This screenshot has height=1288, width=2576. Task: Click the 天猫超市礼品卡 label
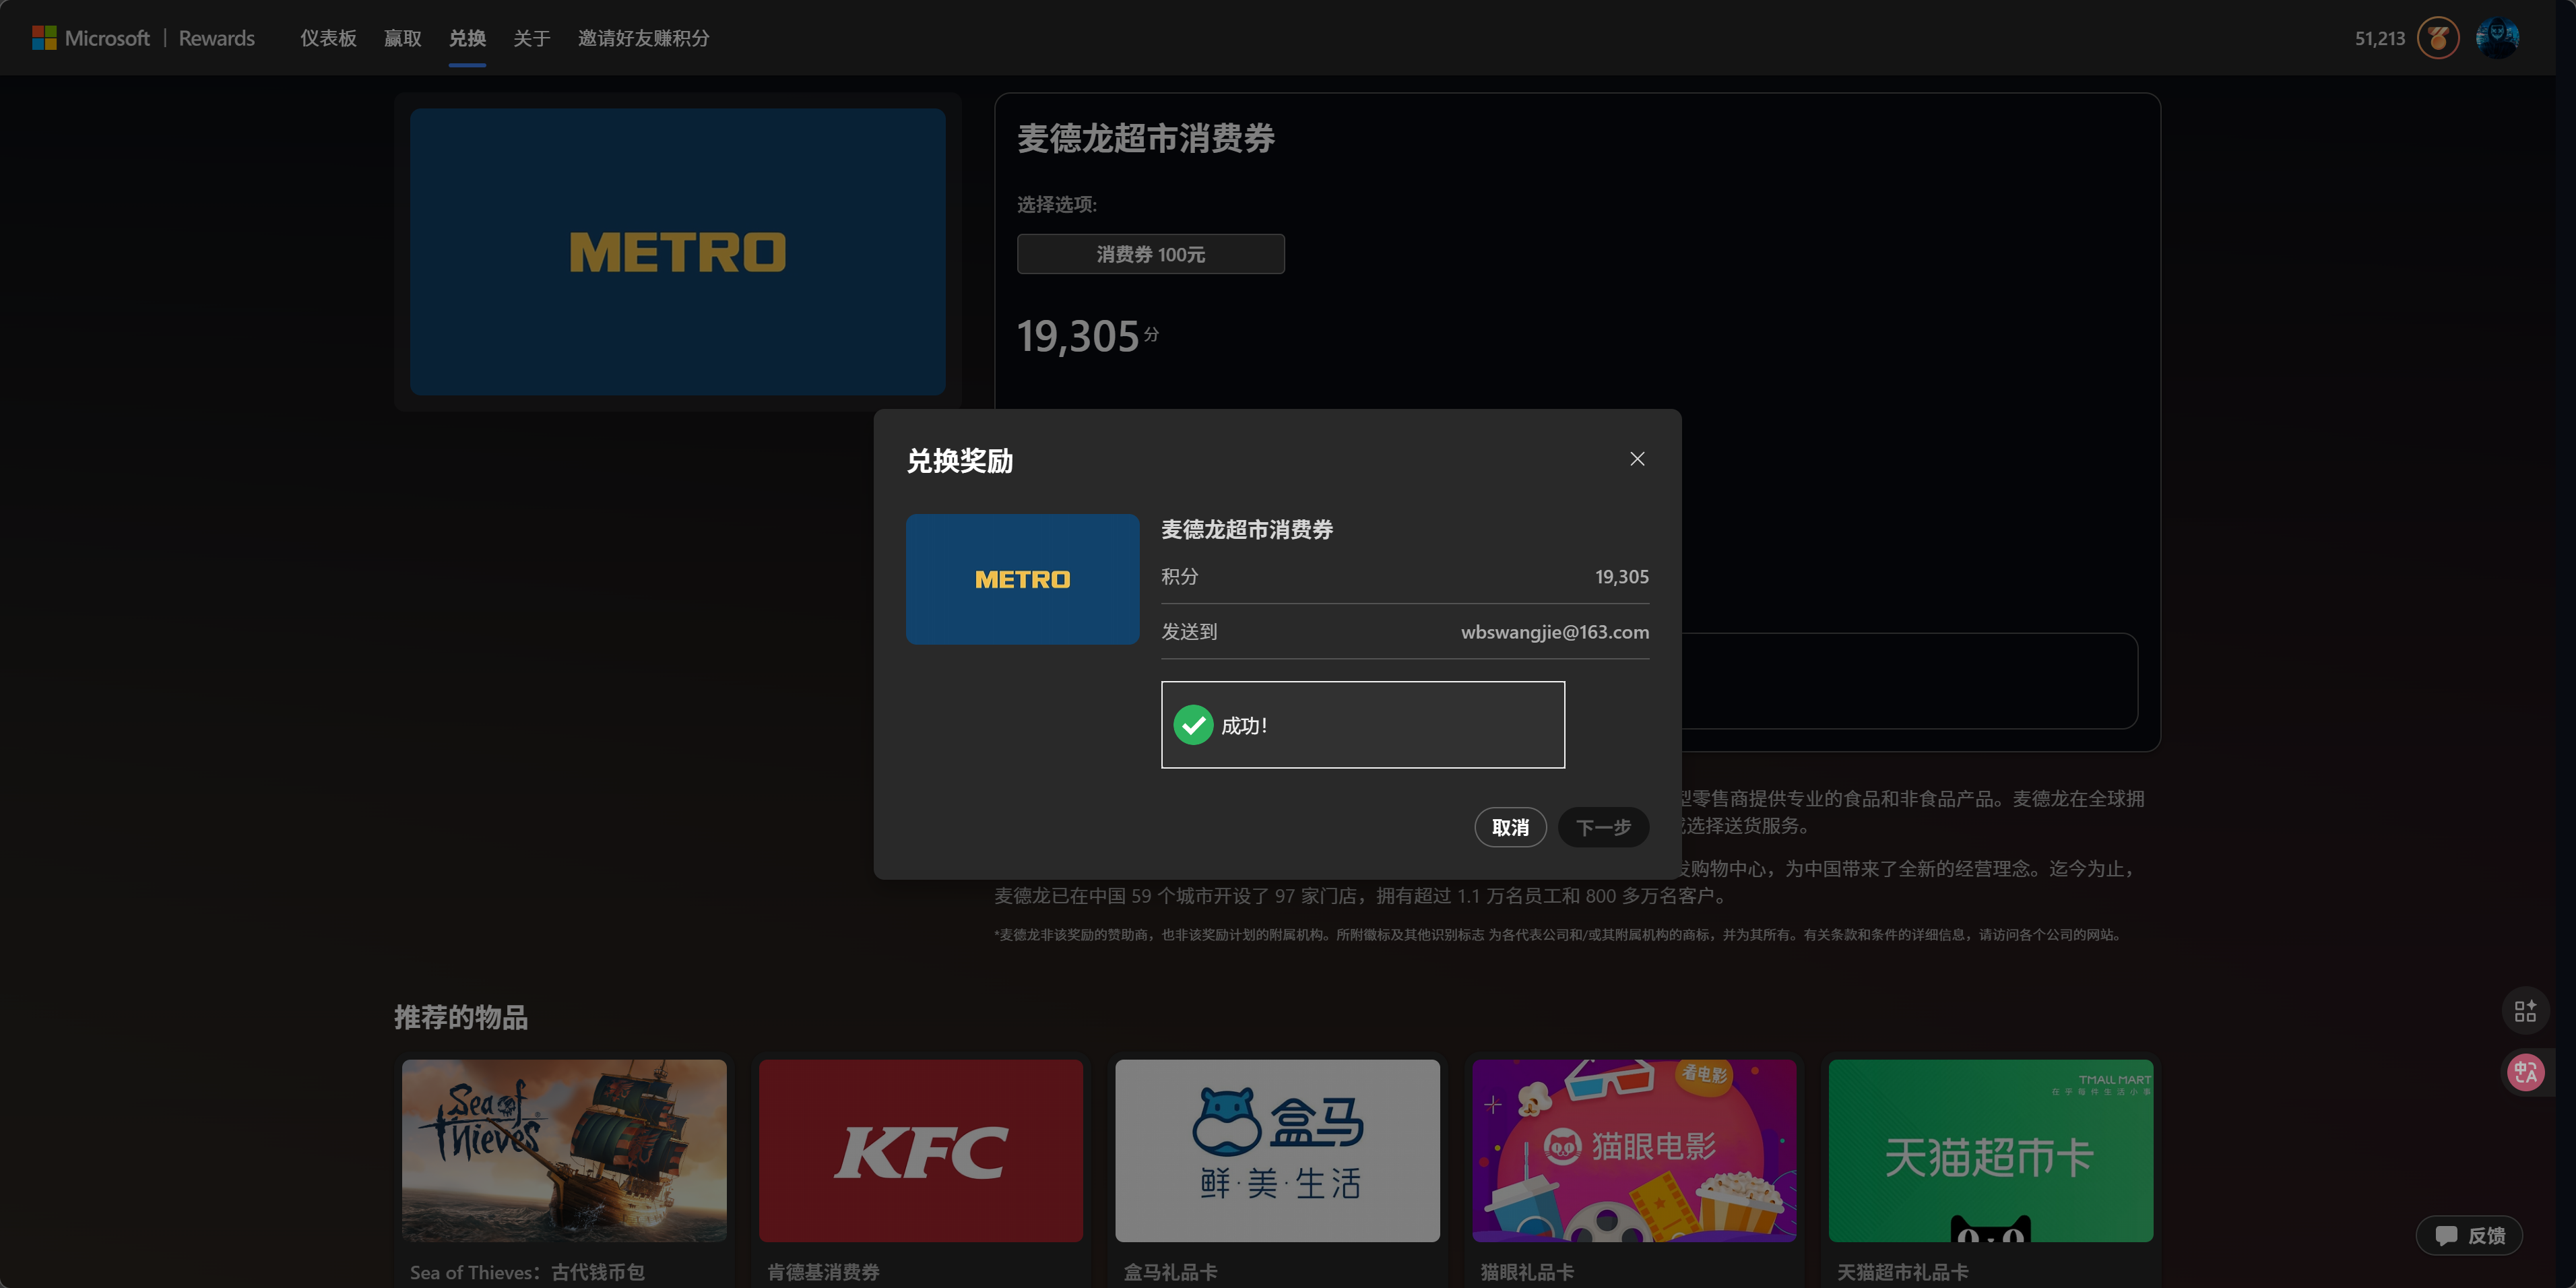[x=1902, y=1272]
